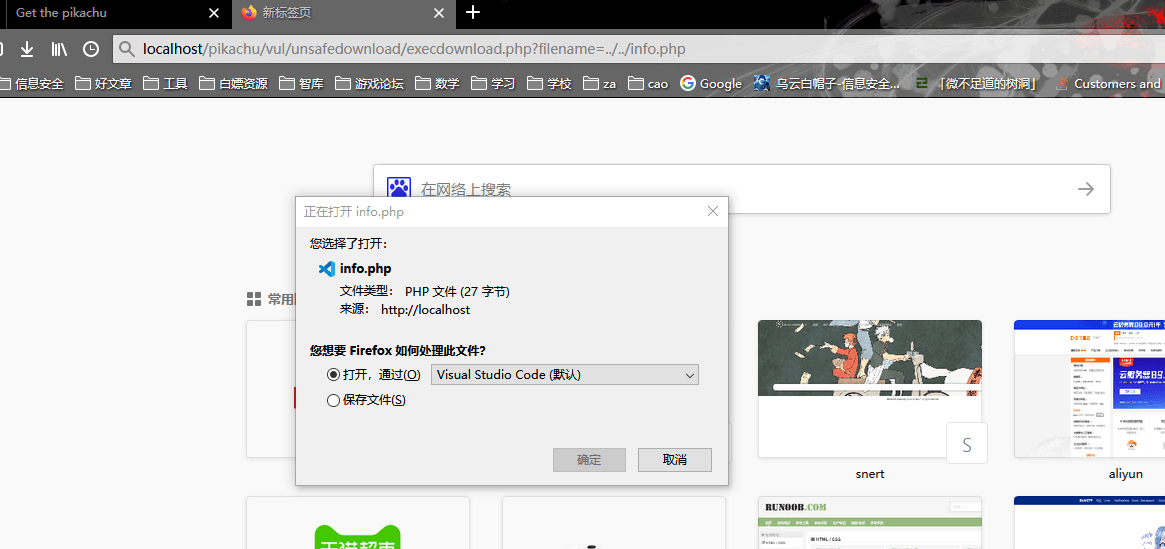Select the 保存文件 radio button
The image size is (1165, 549).
pos(334,400)
